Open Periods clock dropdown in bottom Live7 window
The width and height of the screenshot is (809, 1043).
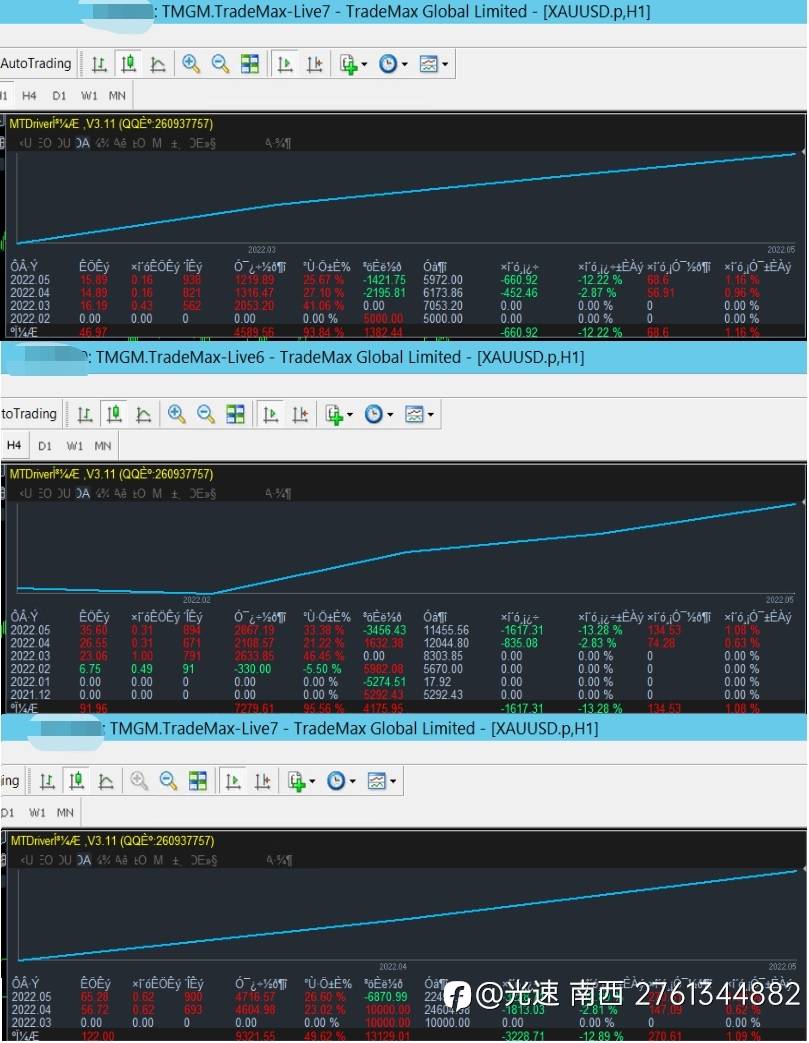click(x=340, y=780)
